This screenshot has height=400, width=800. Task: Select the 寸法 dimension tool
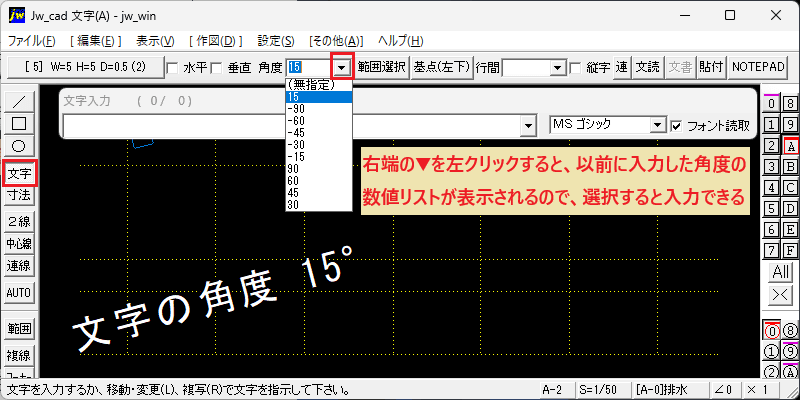tap(19, 194)
